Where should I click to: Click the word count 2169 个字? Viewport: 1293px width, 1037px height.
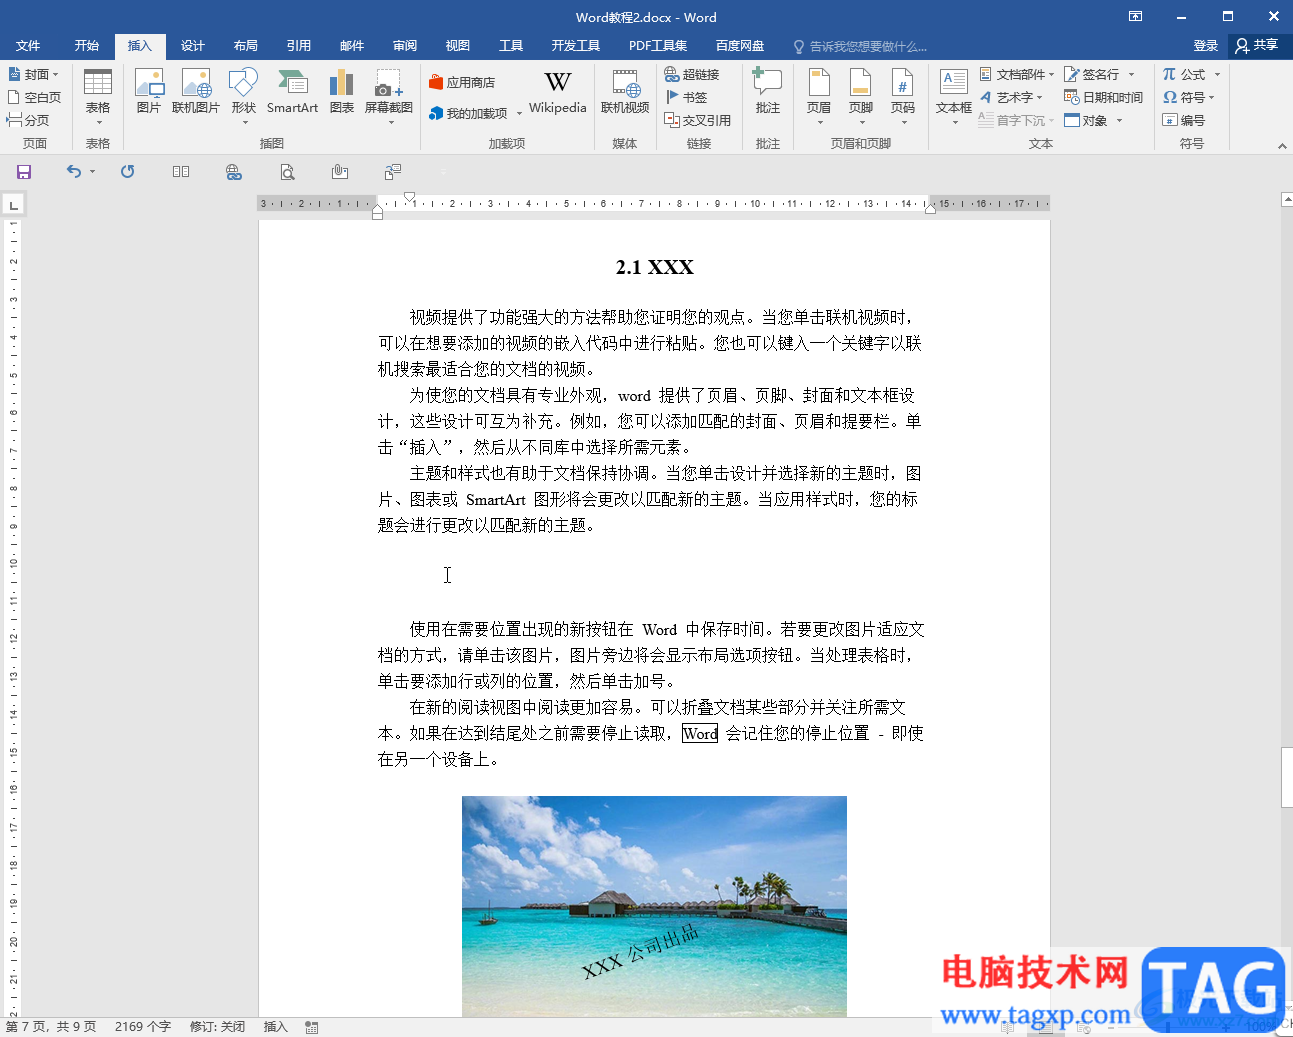[x=143, y=1027]
